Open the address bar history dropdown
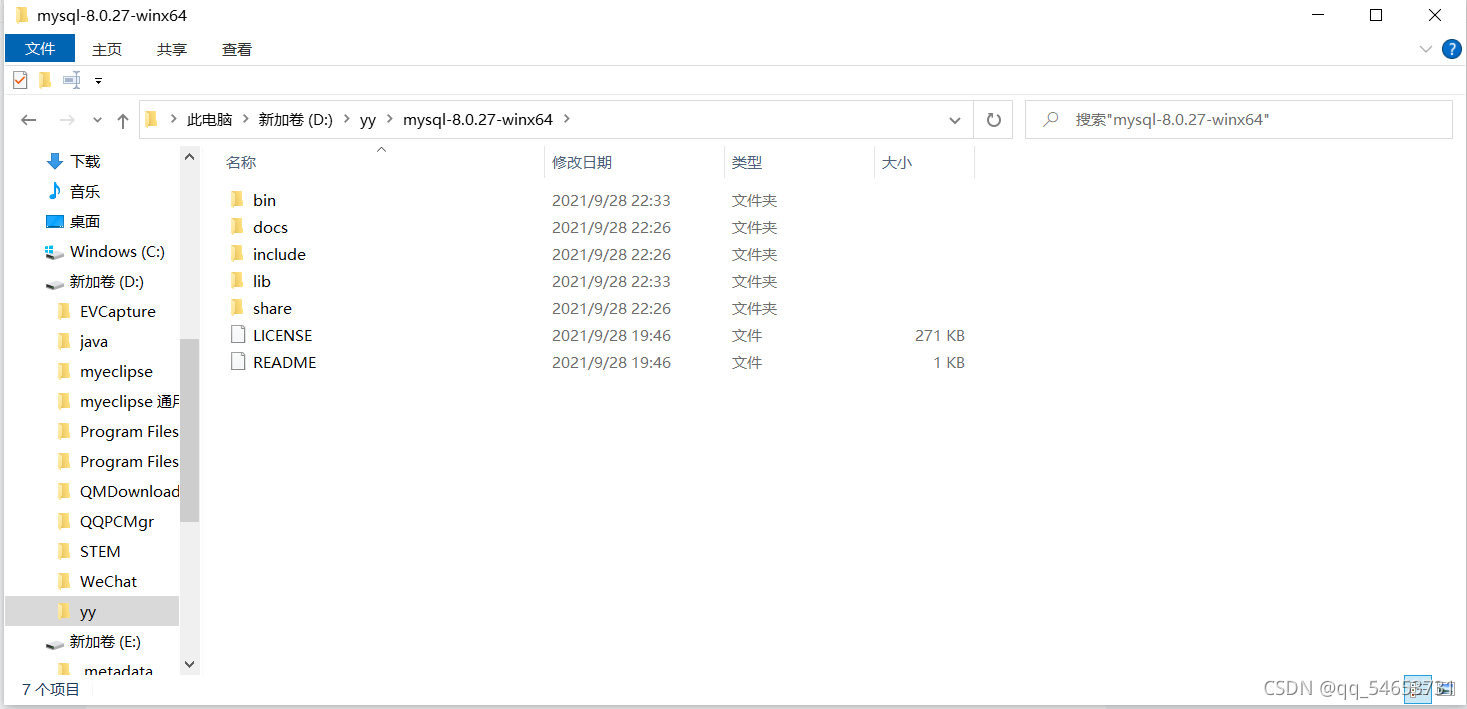 tap(954, 120)
